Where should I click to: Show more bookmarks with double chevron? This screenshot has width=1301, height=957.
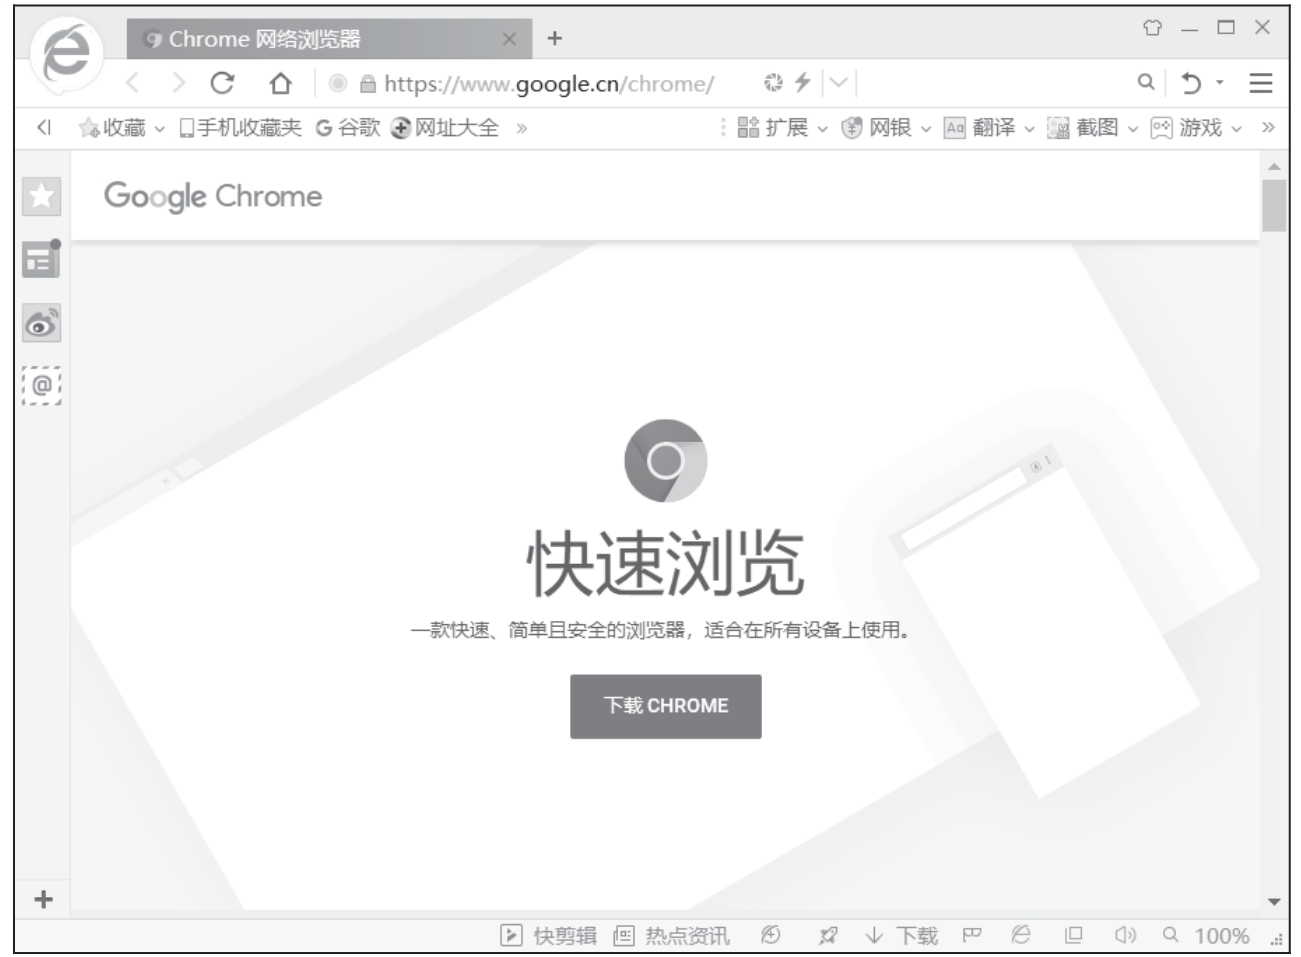tap(521, 128)
